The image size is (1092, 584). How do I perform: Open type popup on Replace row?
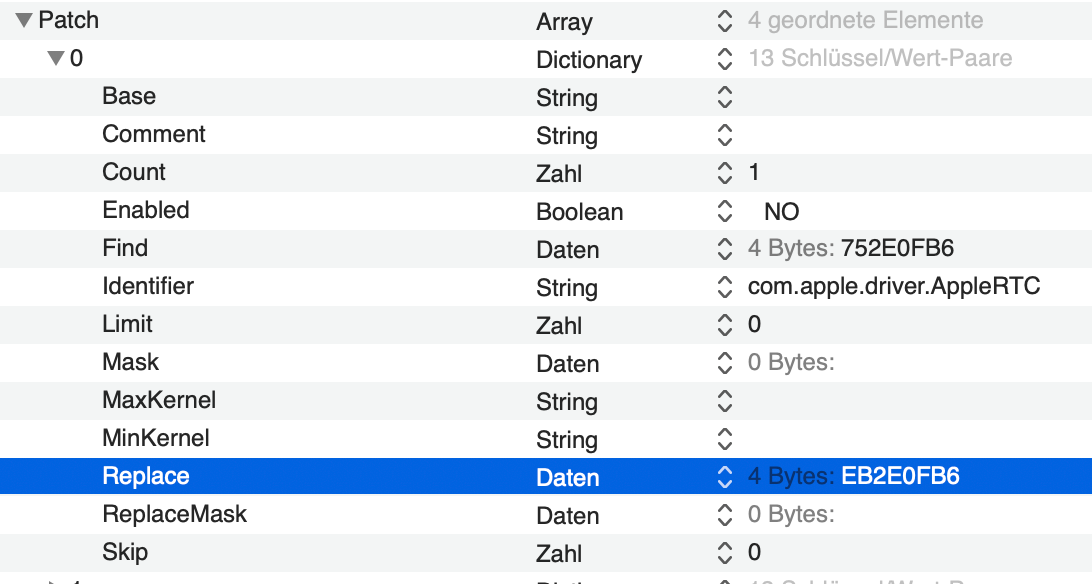coord(725,477)
